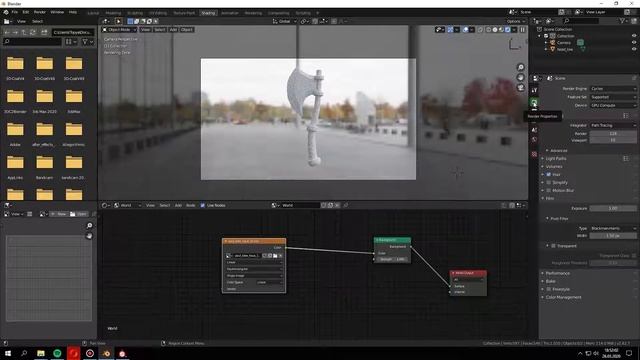This screenshot has height=360, width=640.
Task: Click the Texture Properties checker tab icon
Action: point(534,154)
